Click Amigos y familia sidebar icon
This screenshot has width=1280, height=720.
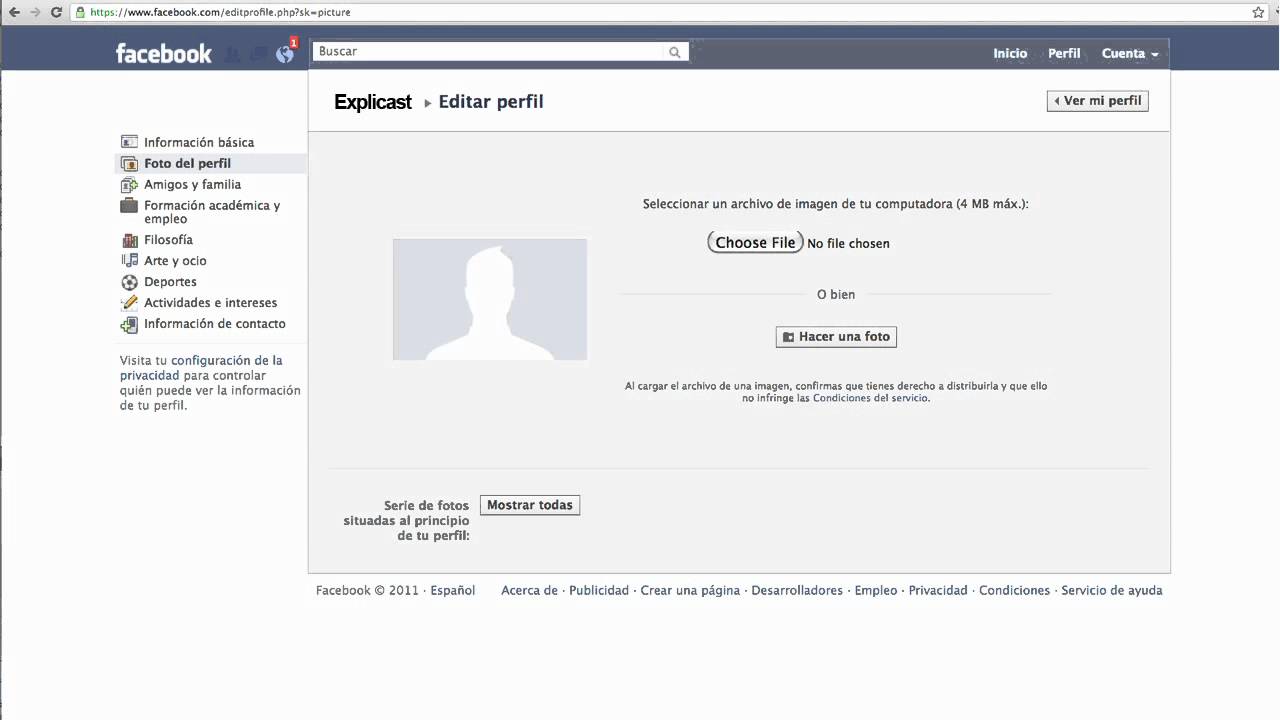click(x=129, y=184)
